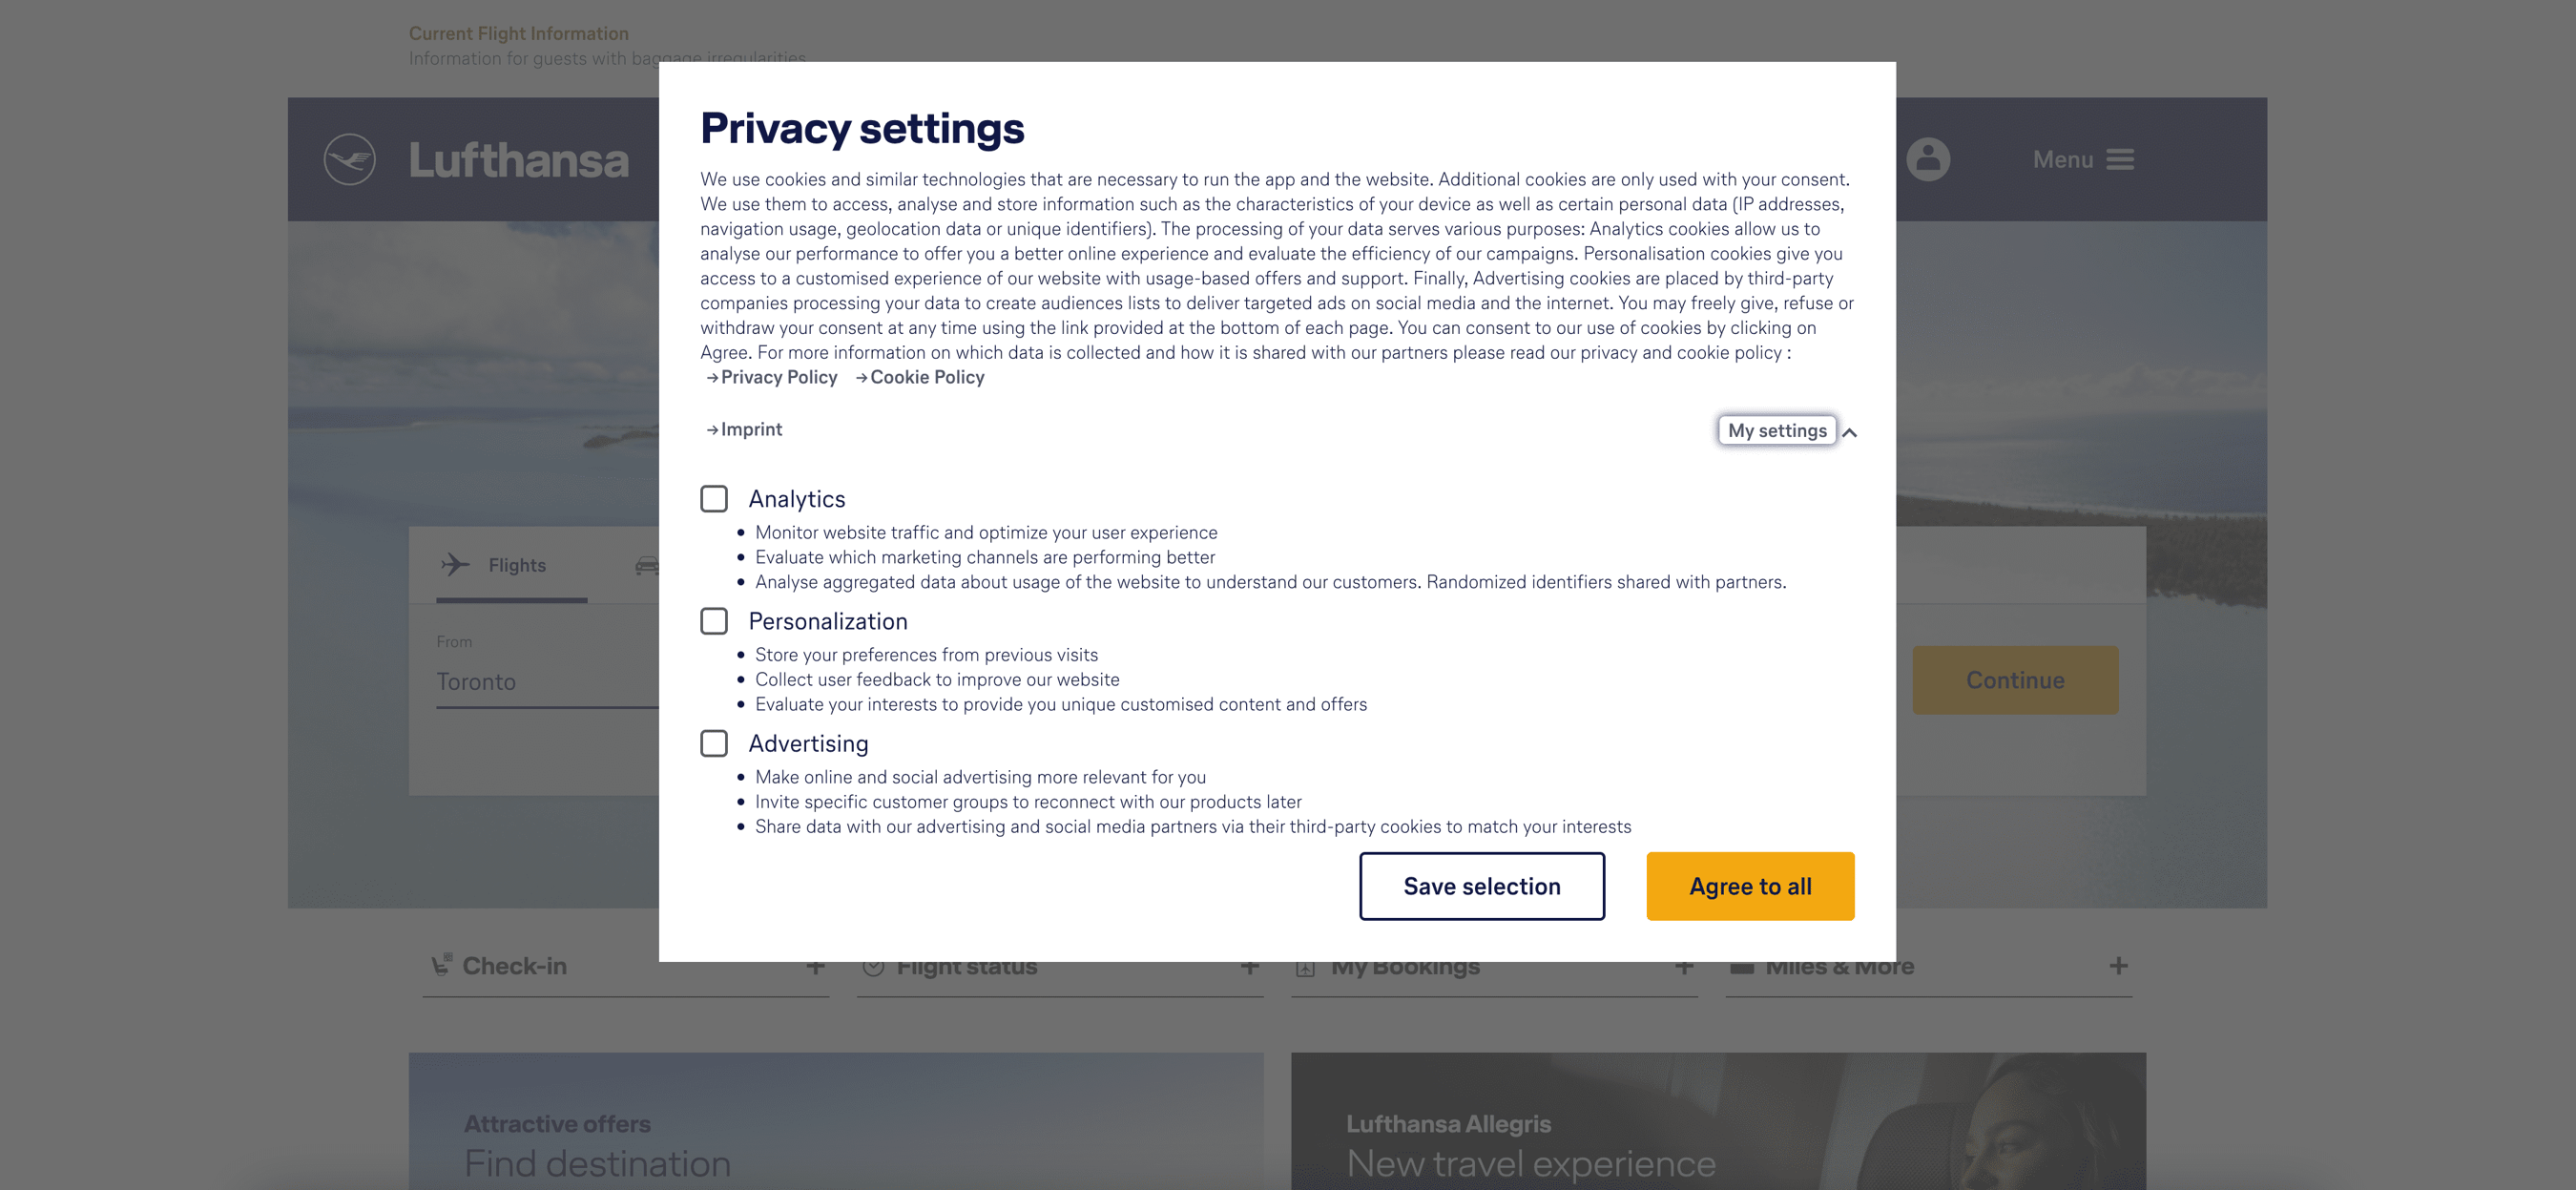Click the Save selection button

coord(1481,886)
